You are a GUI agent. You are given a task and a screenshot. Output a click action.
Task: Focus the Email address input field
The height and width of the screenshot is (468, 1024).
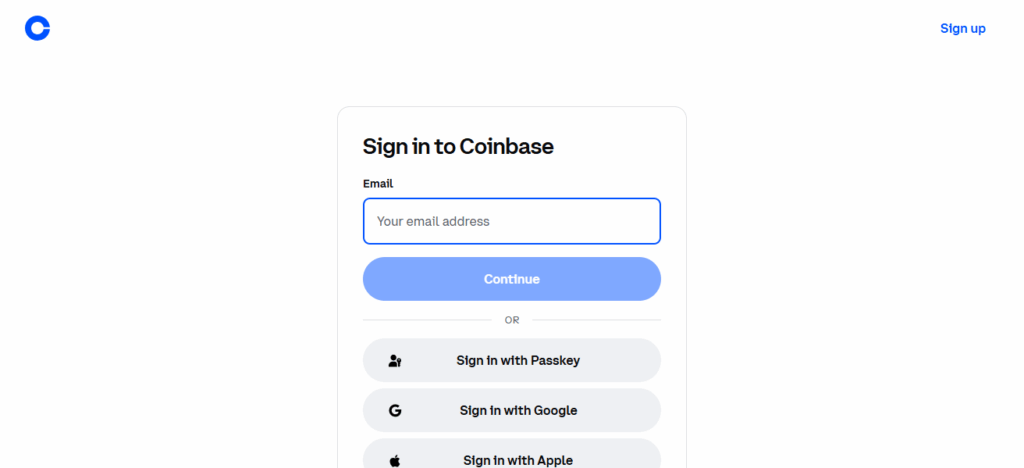(x=511, y=221)
